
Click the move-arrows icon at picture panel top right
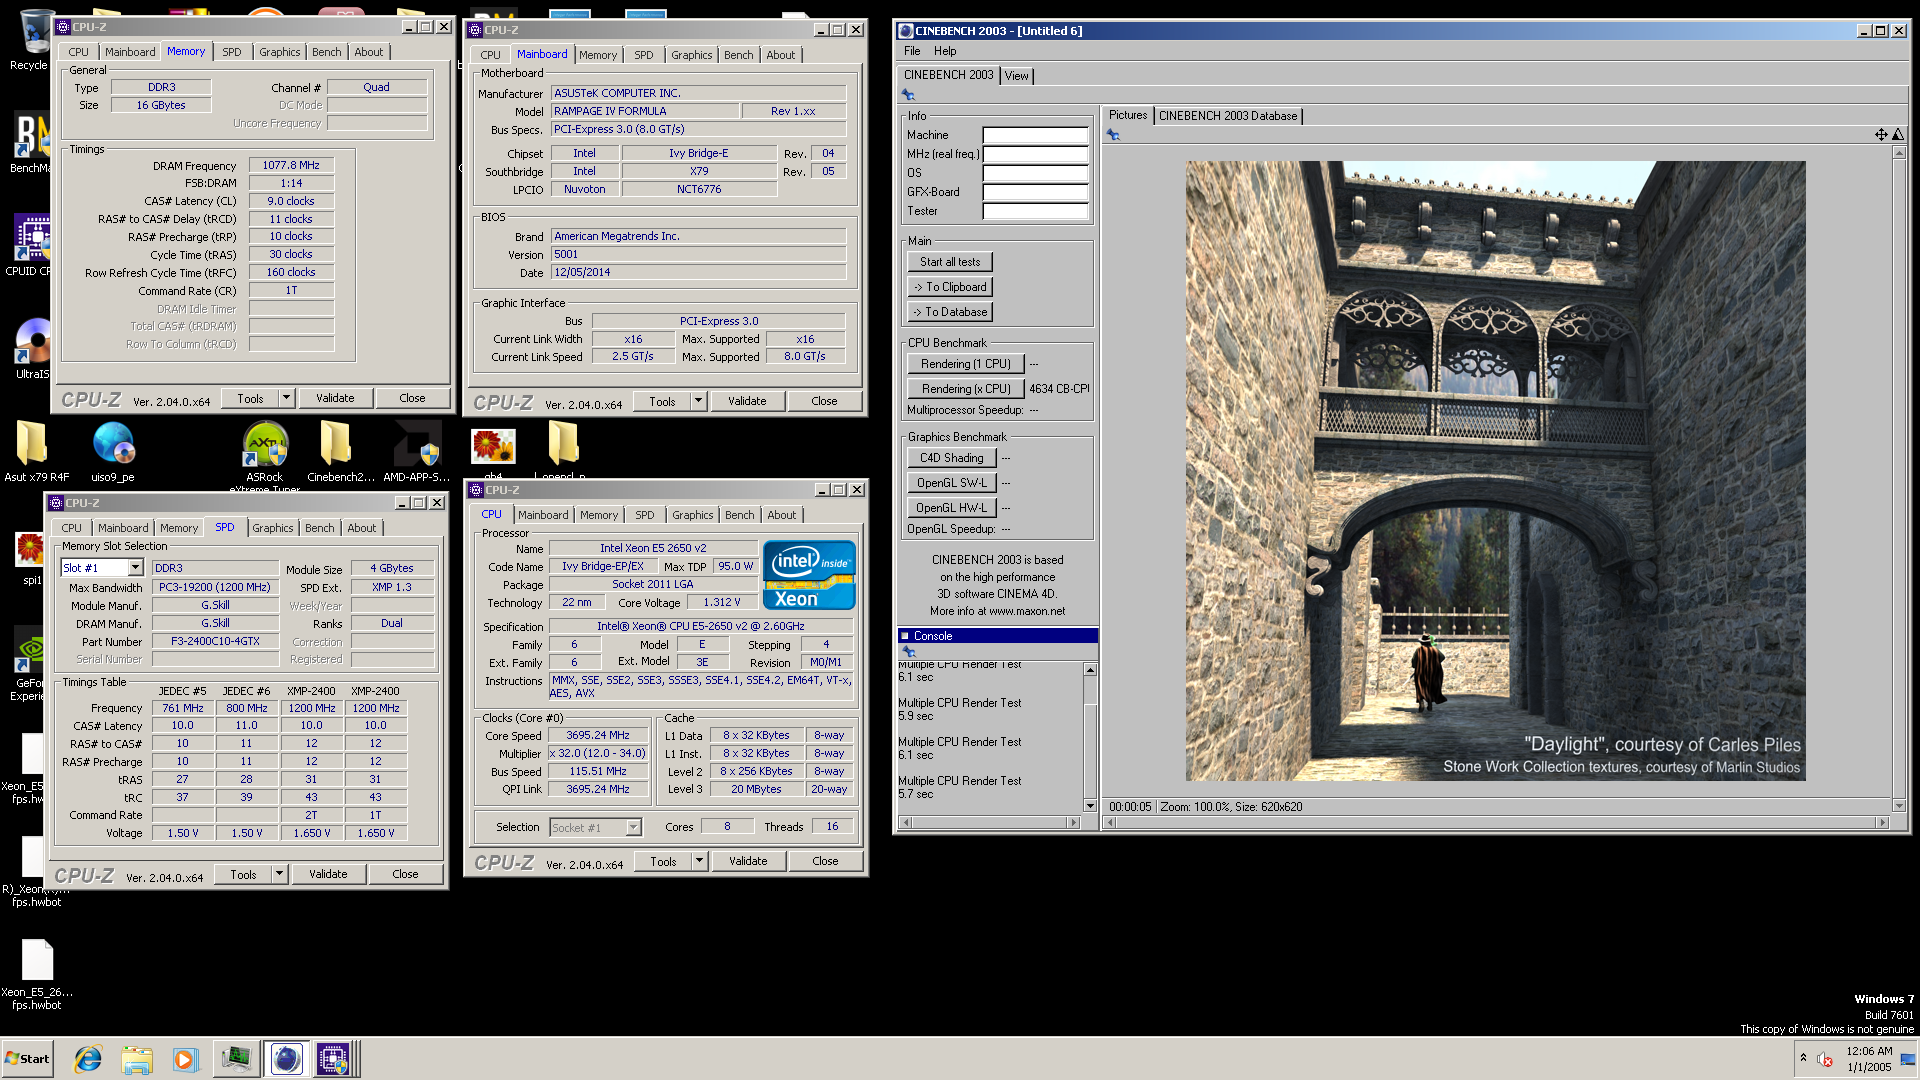(x=1880, y=135)
